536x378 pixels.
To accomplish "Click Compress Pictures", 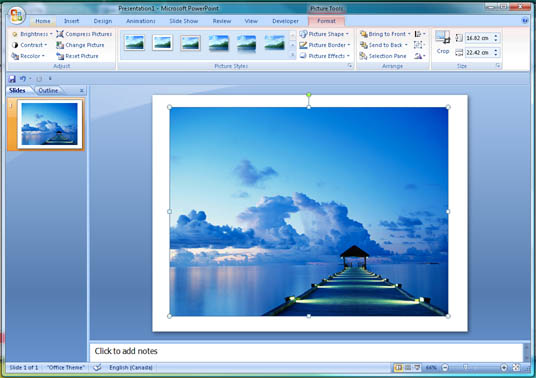I will click(x=84, y=34).
